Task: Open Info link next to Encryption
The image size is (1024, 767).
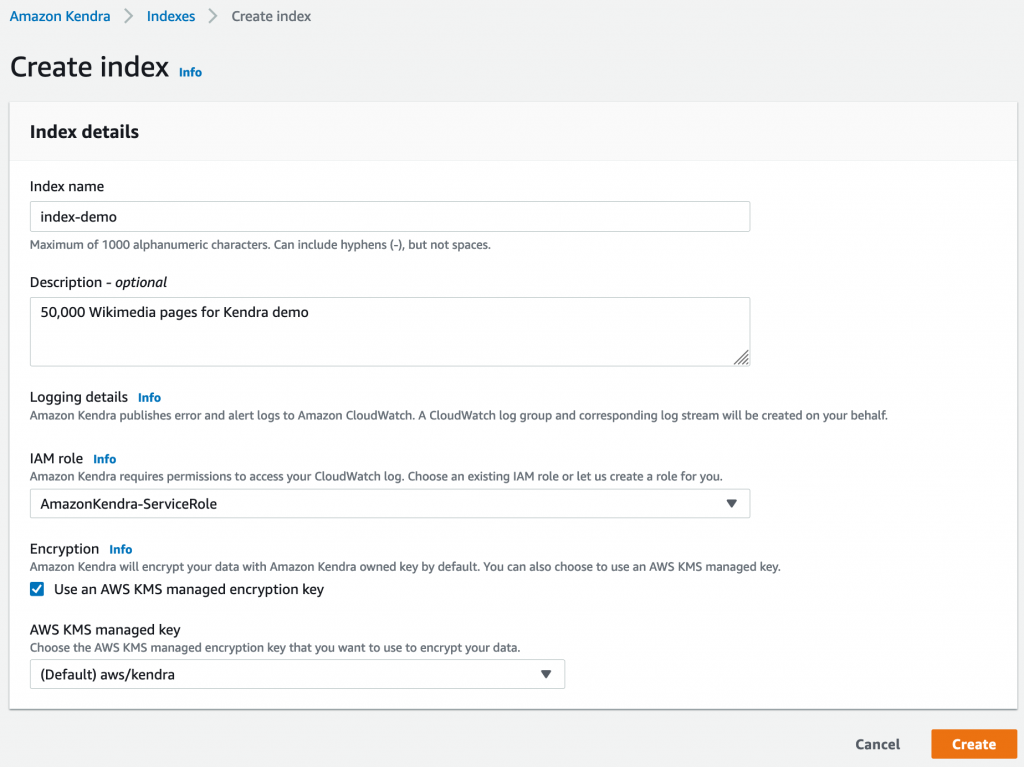Action: 121,549
